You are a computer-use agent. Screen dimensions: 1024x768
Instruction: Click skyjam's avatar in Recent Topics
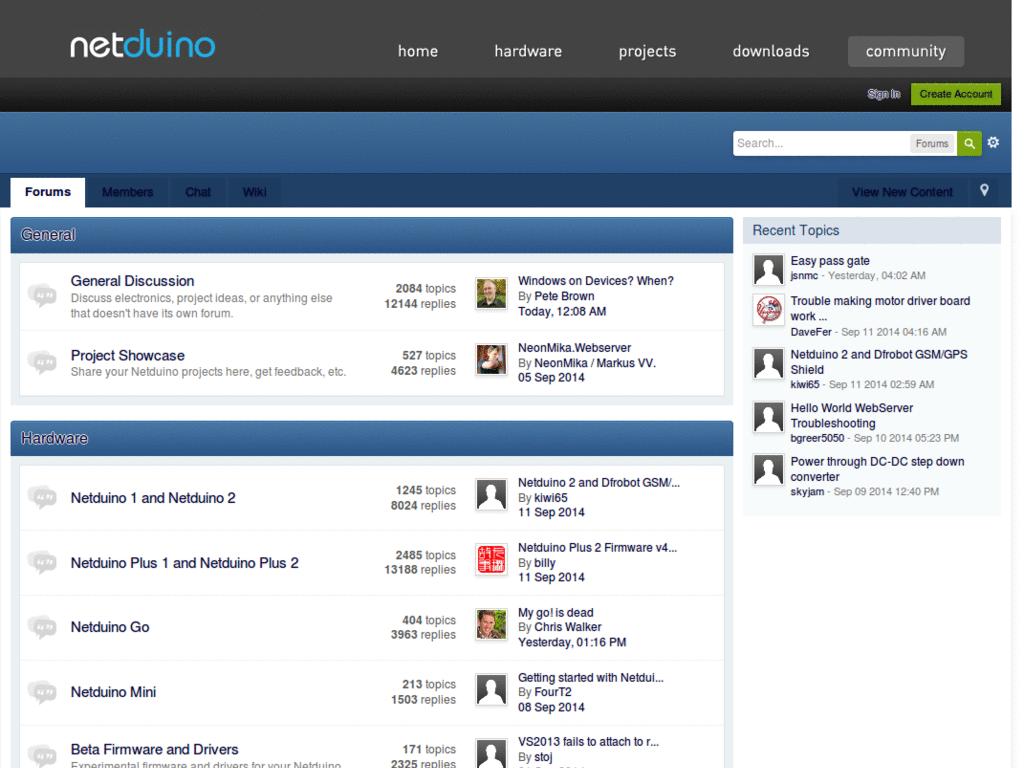pyautogui.click(x=768, y=470)
